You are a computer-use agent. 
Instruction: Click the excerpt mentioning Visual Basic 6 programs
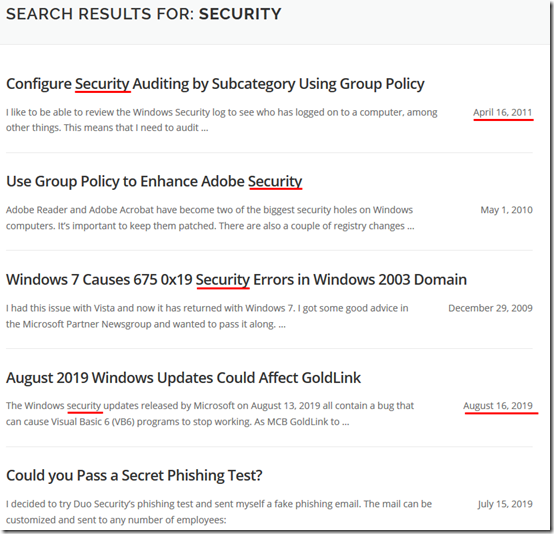(x=210, y=414)
